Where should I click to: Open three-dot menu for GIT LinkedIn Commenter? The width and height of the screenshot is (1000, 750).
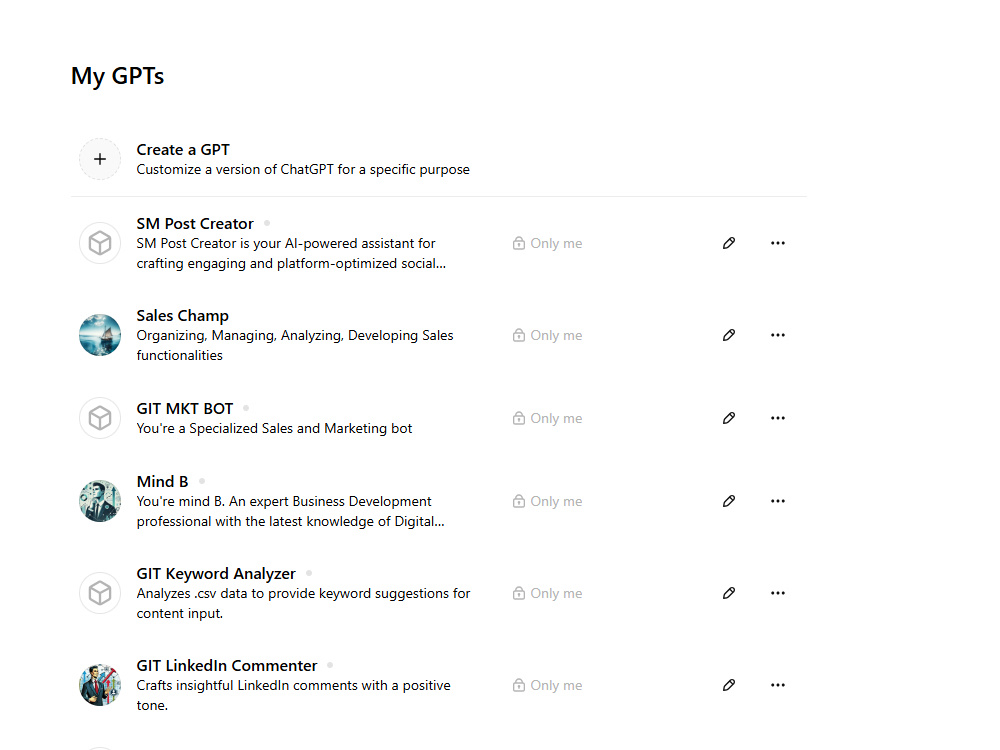[x=777, y=685]
